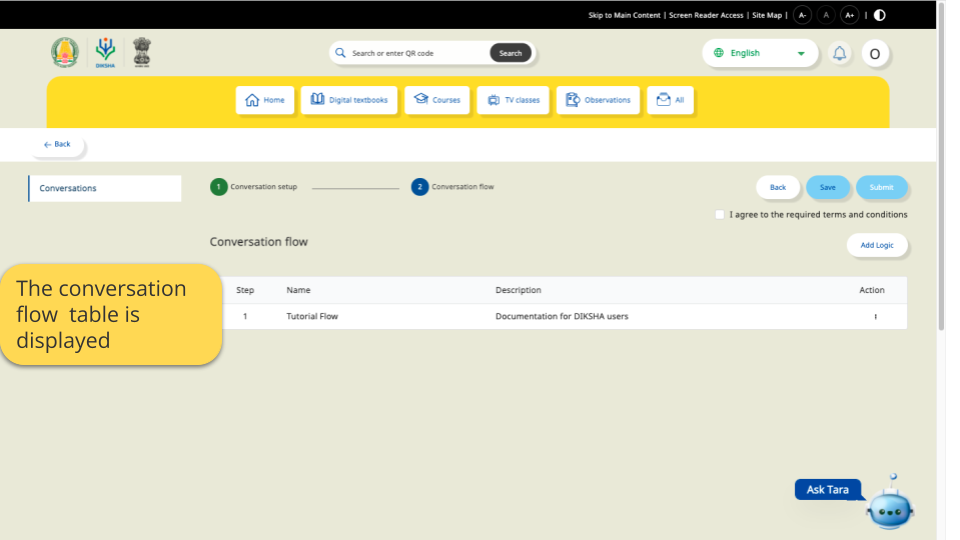Click the Skip to Main Content link

pos(624,15)
